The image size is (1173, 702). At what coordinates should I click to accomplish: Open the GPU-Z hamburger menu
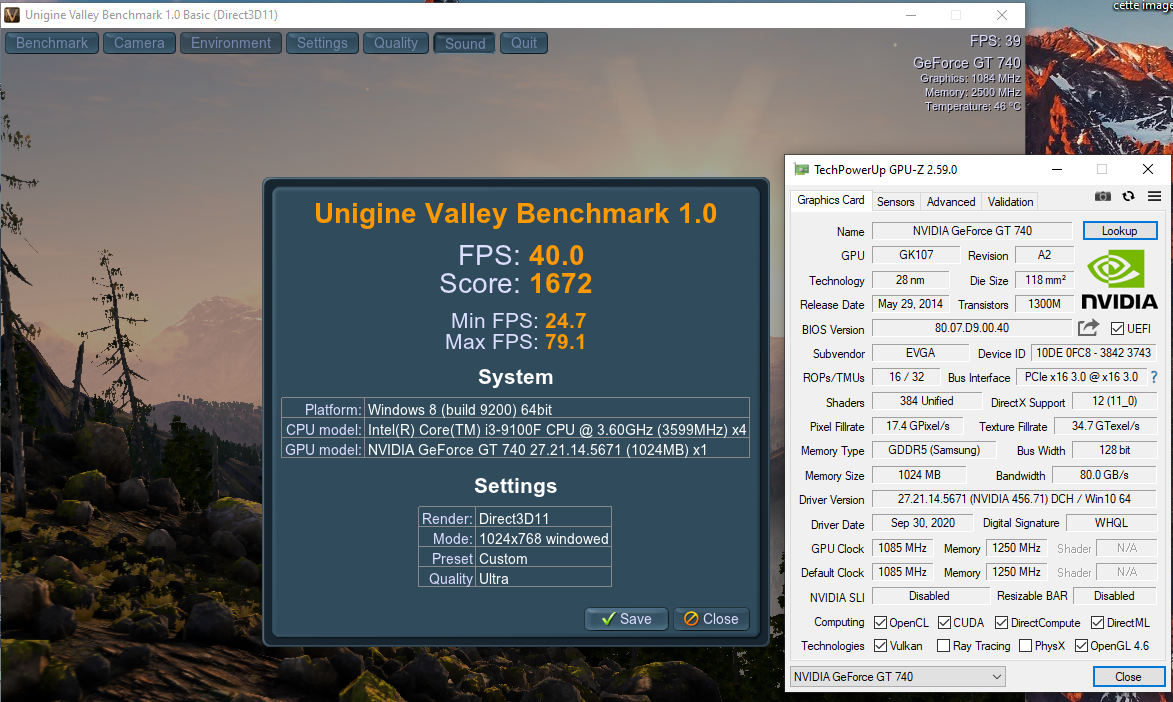1154,196
